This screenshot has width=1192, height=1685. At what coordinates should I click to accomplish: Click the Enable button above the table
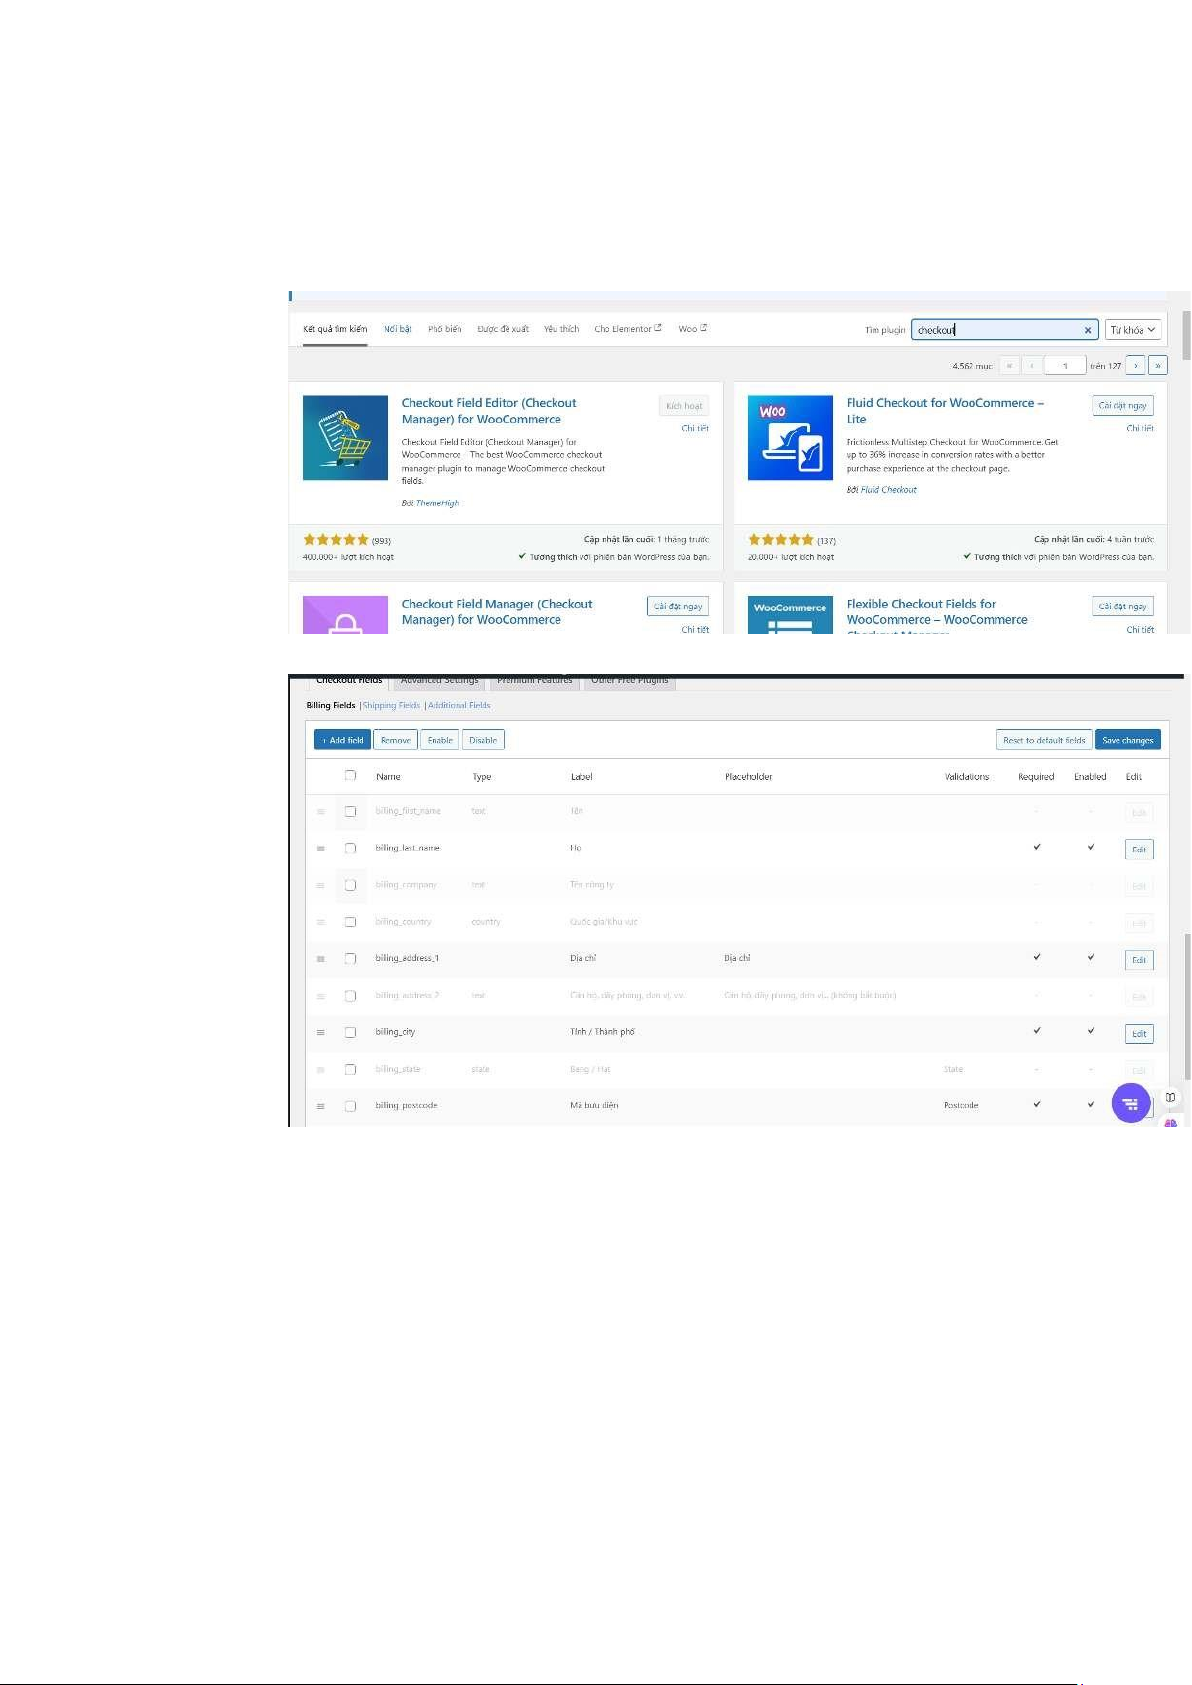click(440, 740)
